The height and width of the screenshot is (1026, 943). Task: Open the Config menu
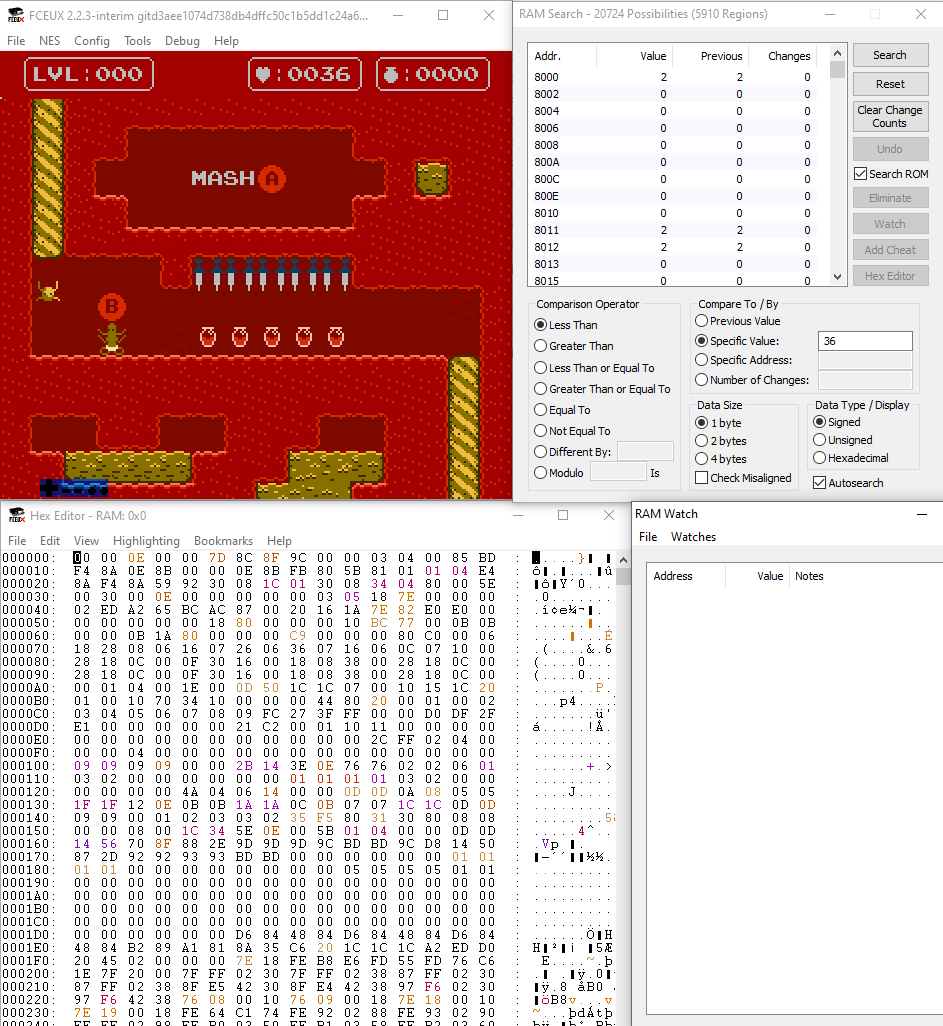[x=92, y=41]
